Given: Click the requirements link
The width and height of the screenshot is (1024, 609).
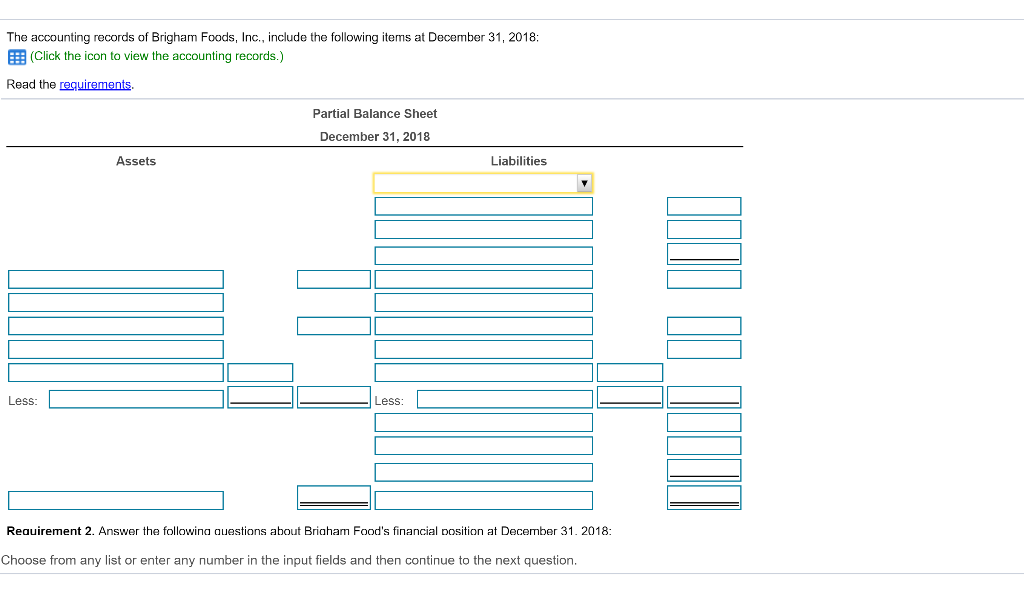Looking at the screenshot, I should (94, 84).
